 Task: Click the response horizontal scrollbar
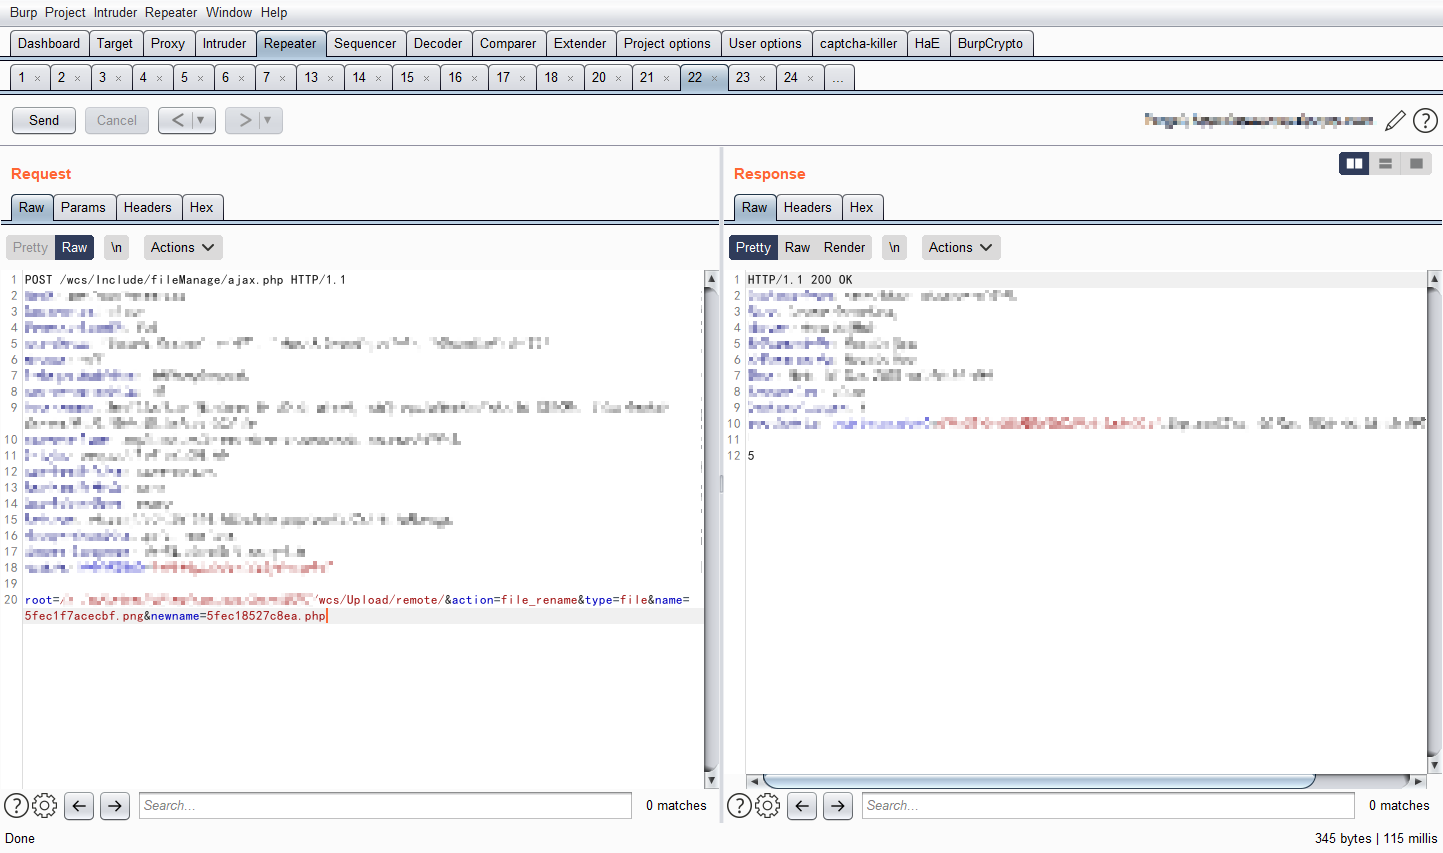[x=1040, y=781]
